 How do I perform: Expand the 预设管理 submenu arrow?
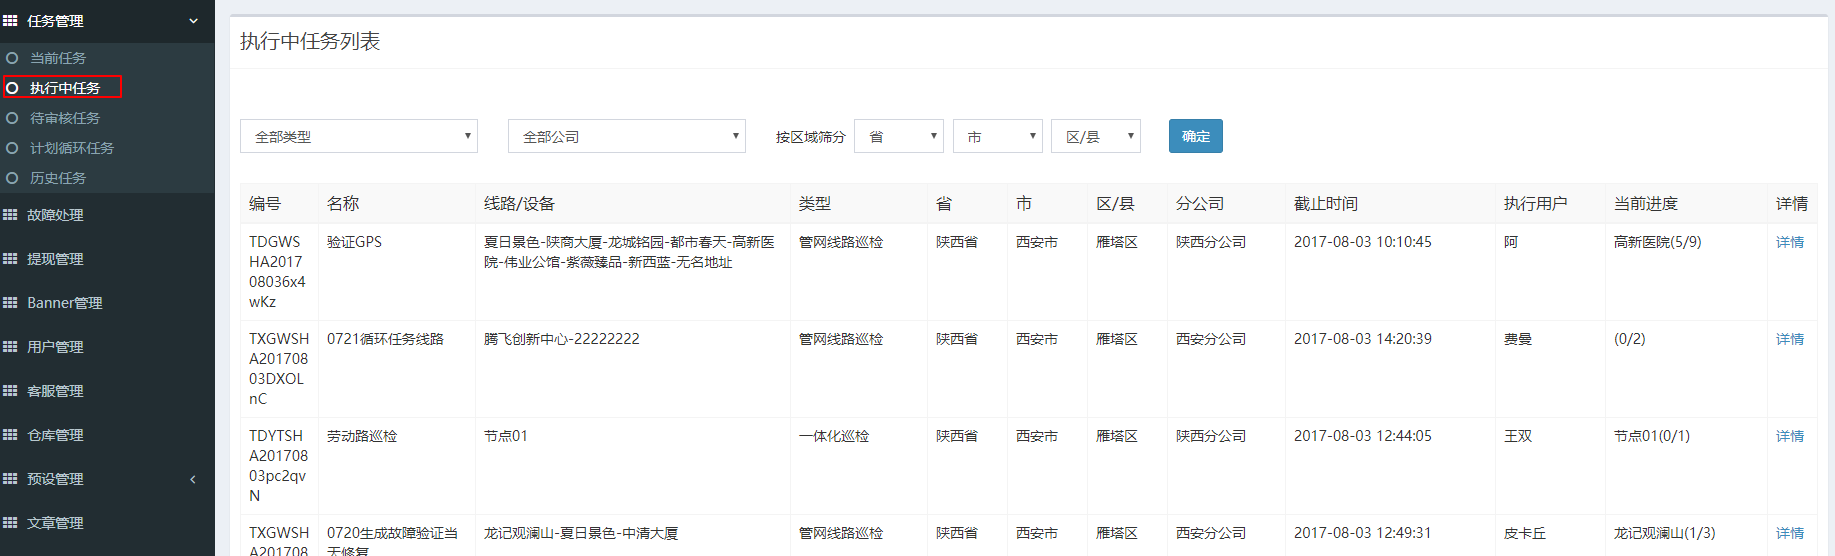coord(193,479)
